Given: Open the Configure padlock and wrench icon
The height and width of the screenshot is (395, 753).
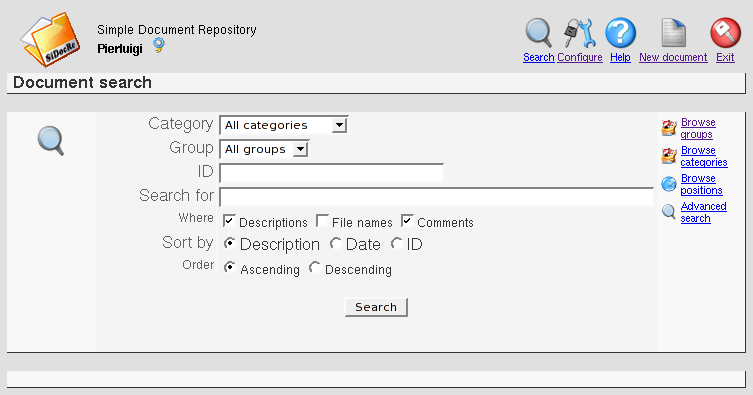Looking at the screenshot, I should point(580,33).
